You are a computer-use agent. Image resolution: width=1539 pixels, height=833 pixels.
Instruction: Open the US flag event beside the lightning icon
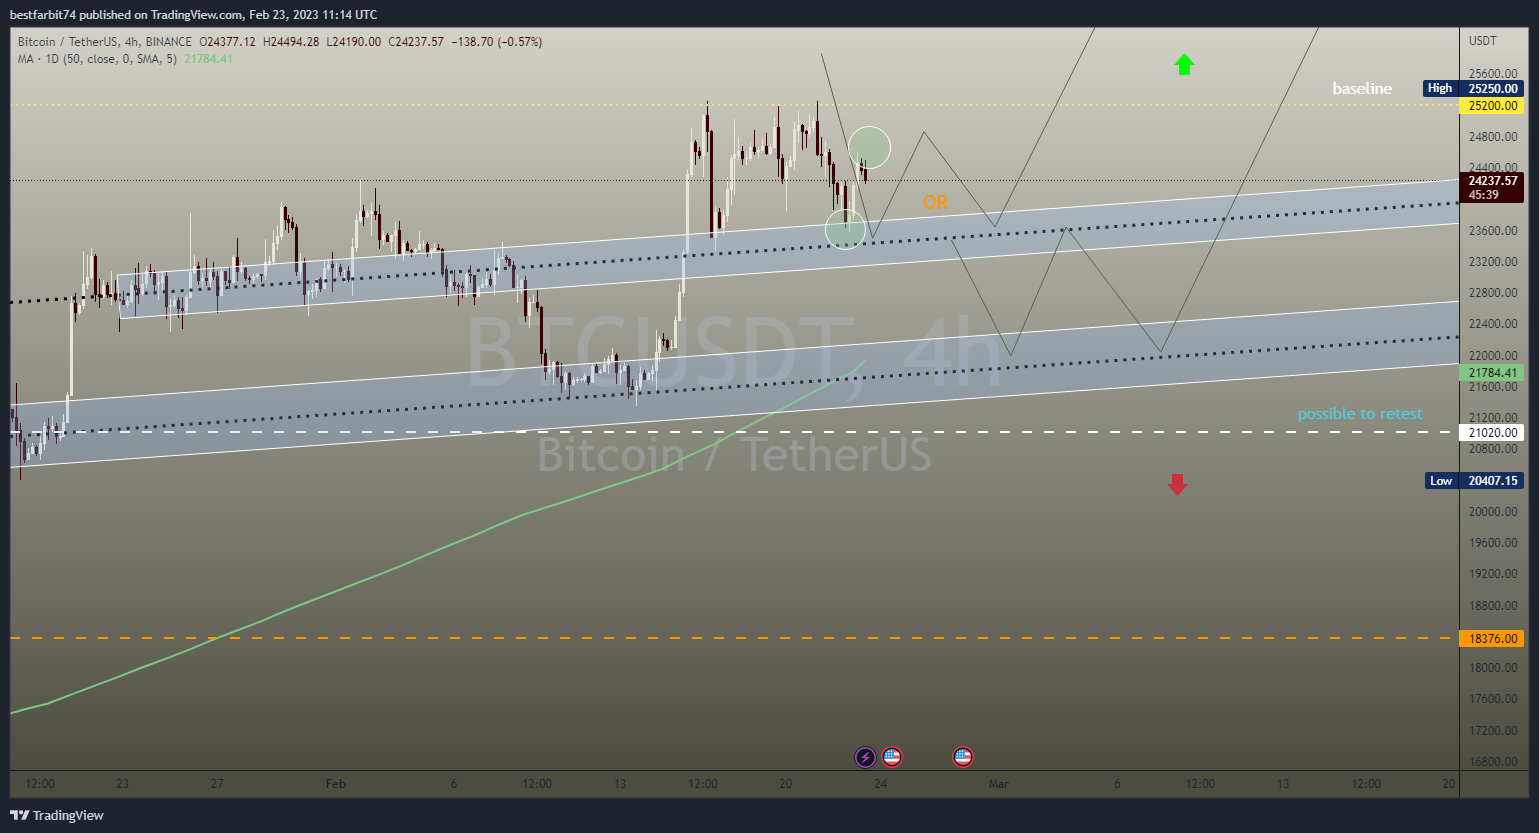point(892,757)
